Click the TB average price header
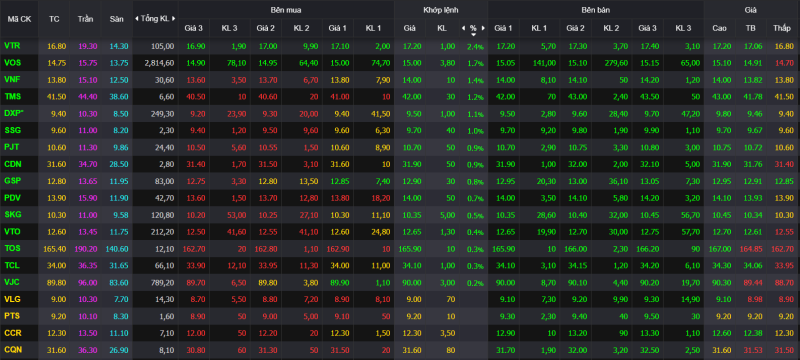Screen dimensions: 800x360 click(x=751, y=29)
